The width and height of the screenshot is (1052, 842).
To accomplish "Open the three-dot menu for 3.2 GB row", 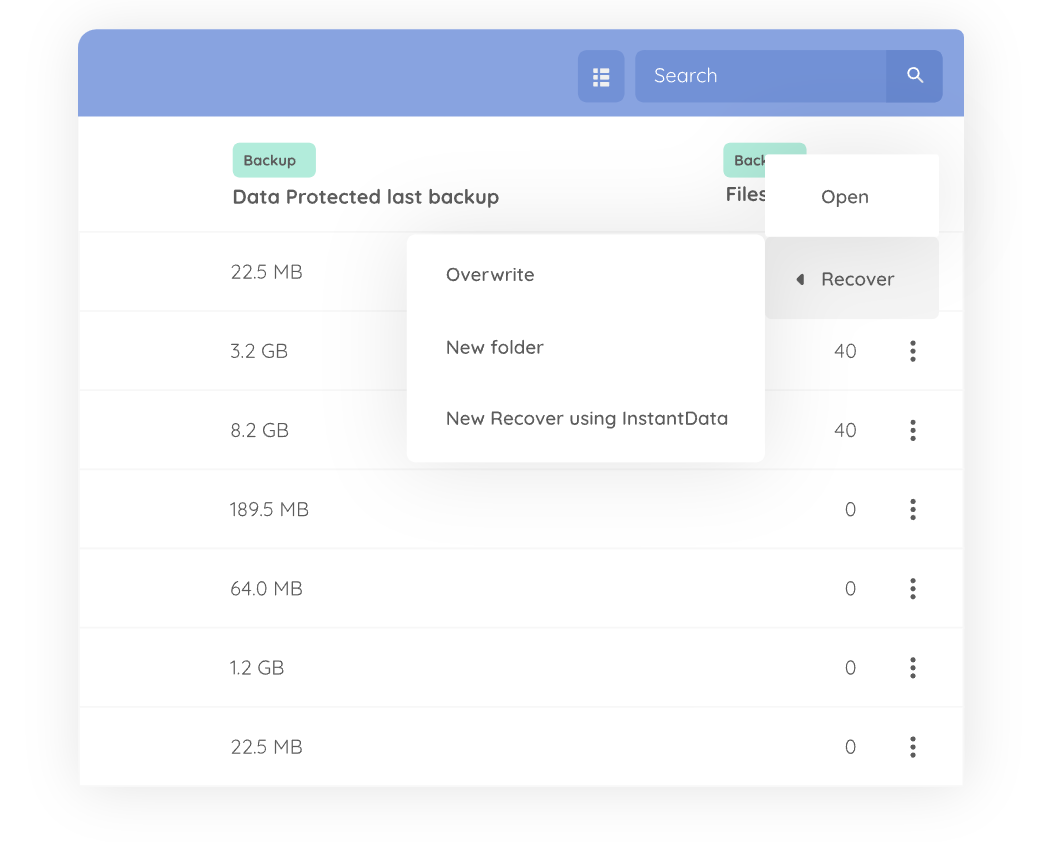I will pos(912,351).
